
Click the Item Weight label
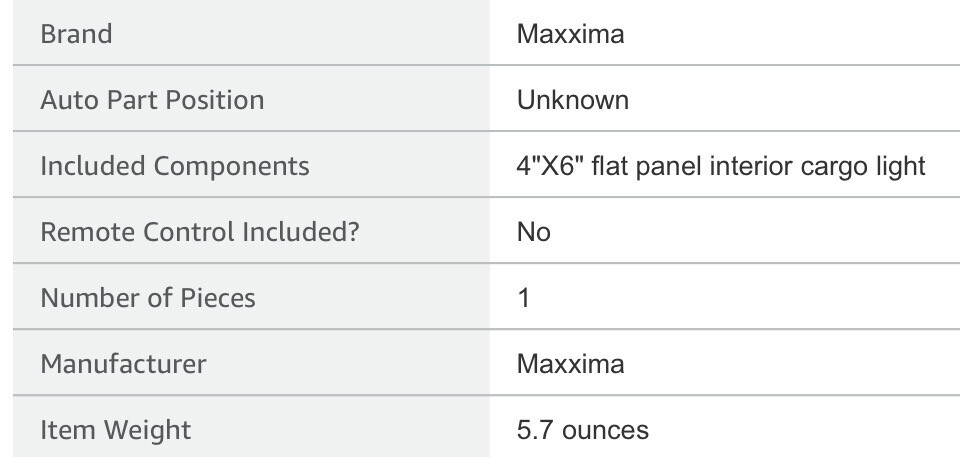[116, 431]
